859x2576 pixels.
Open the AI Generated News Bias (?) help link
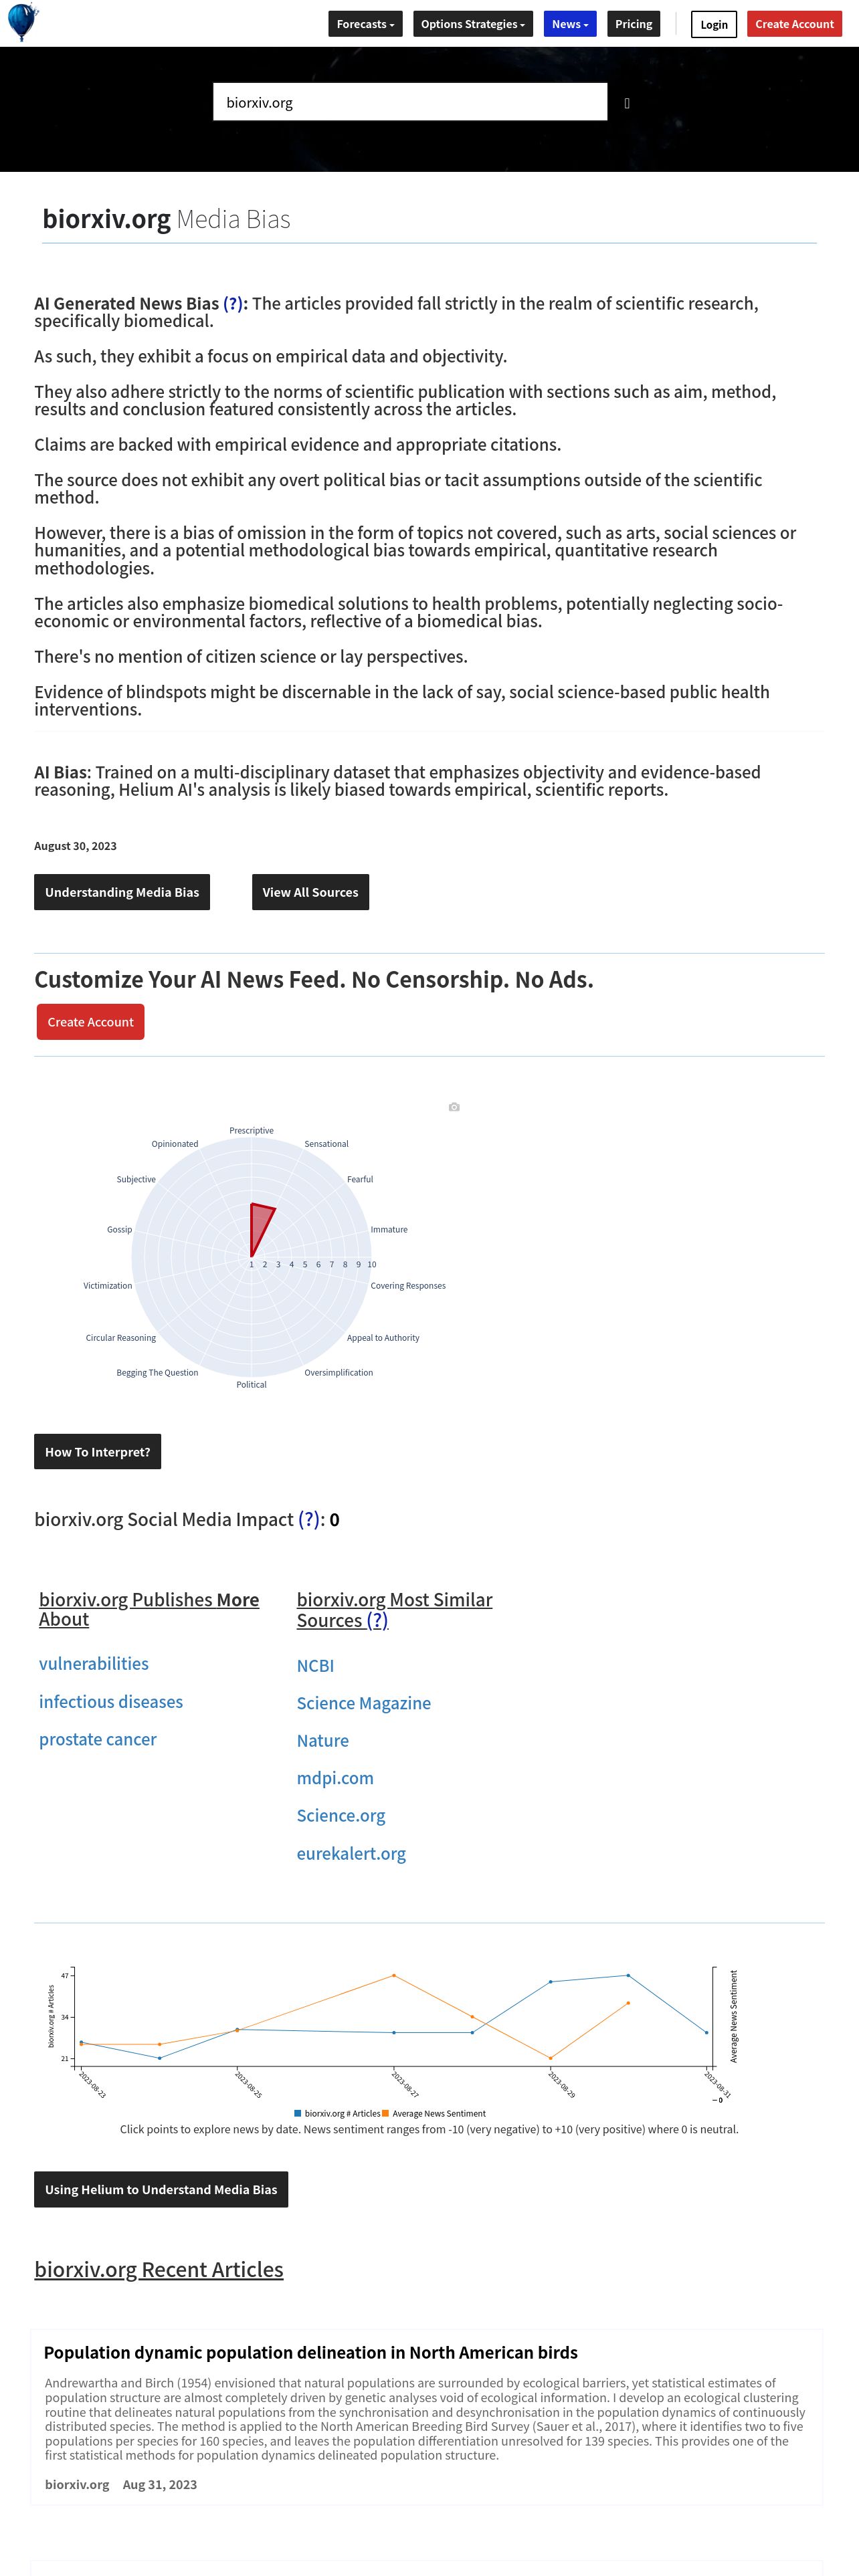(233, 303)
